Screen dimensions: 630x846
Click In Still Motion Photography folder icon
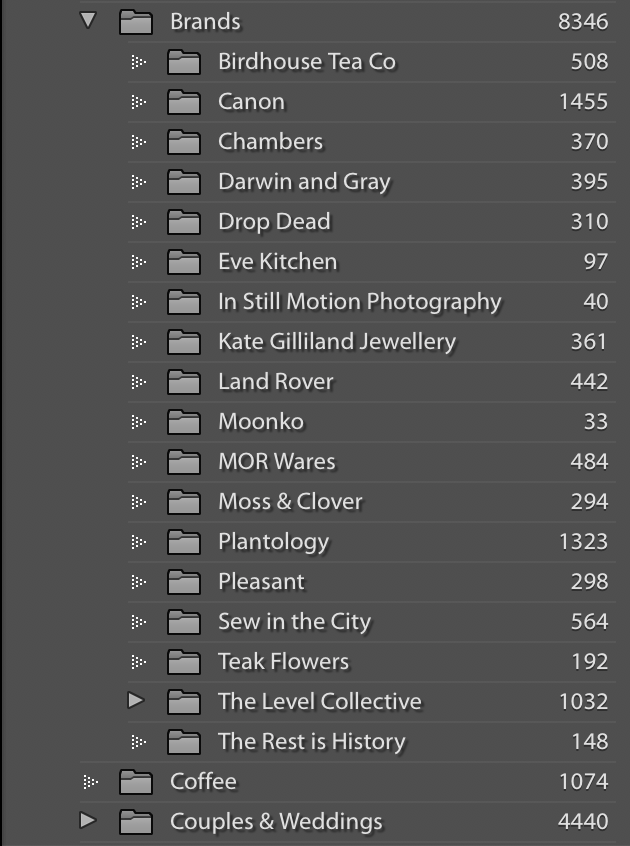point(184,302)
